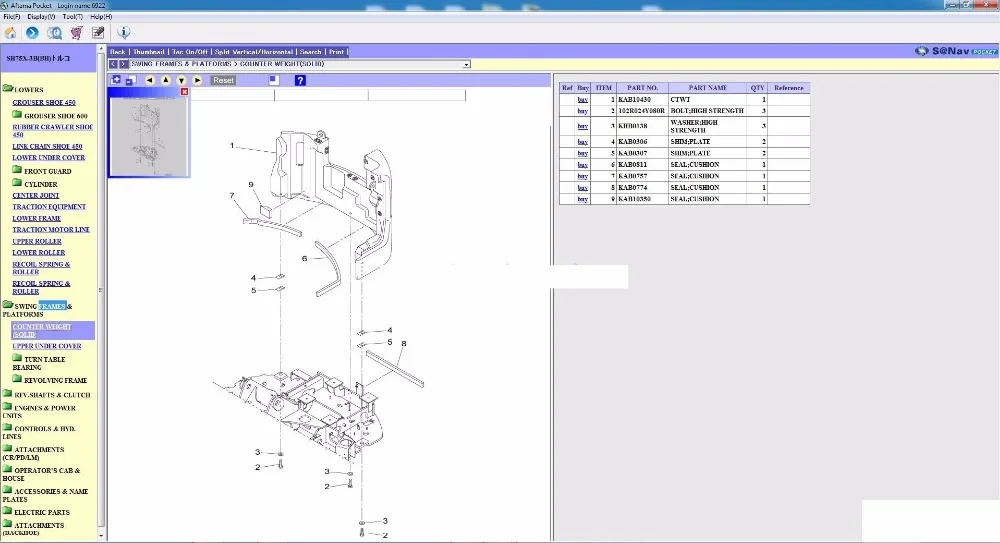1000x543 pixels.
Task: Go to the home page icon
Action: (x=11, y=33)
